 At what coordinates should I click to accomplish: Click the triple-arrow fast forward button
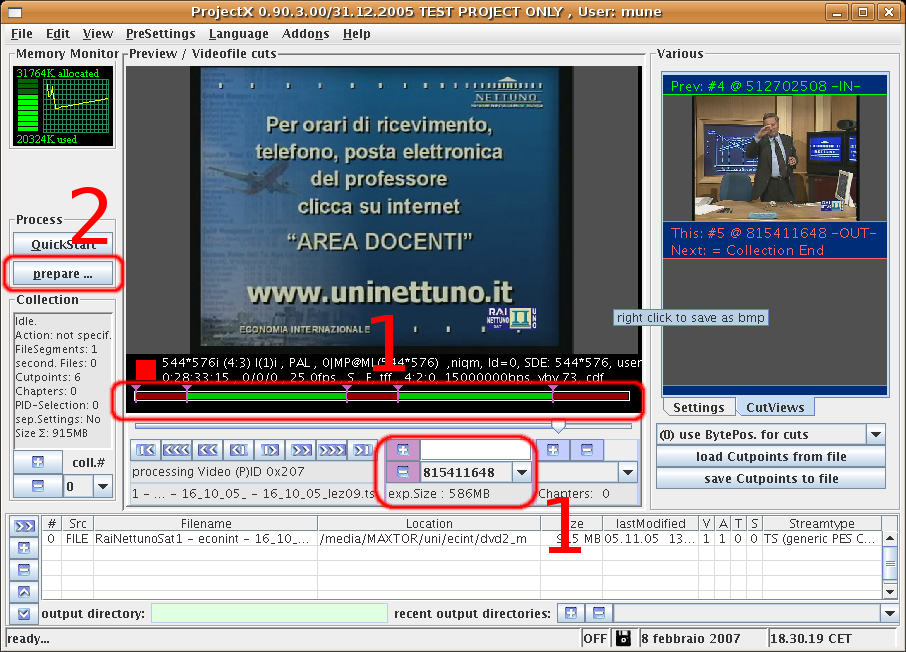coord(332,450)
